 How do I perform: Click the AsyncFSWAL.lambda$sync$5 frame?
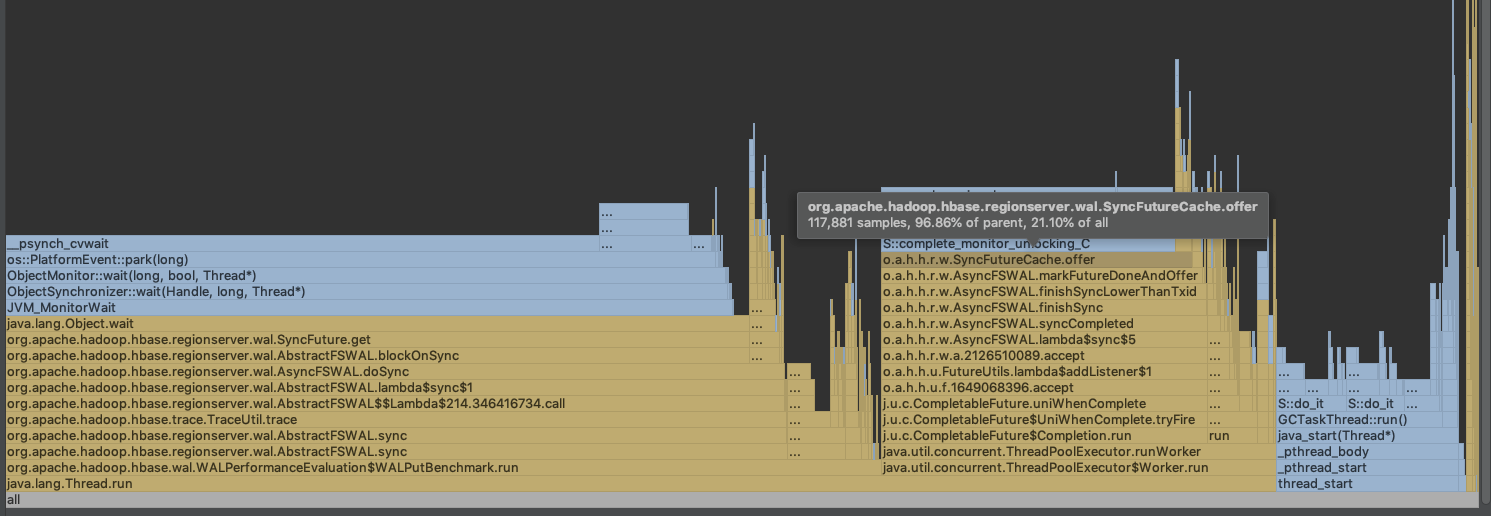[1043, 339]
